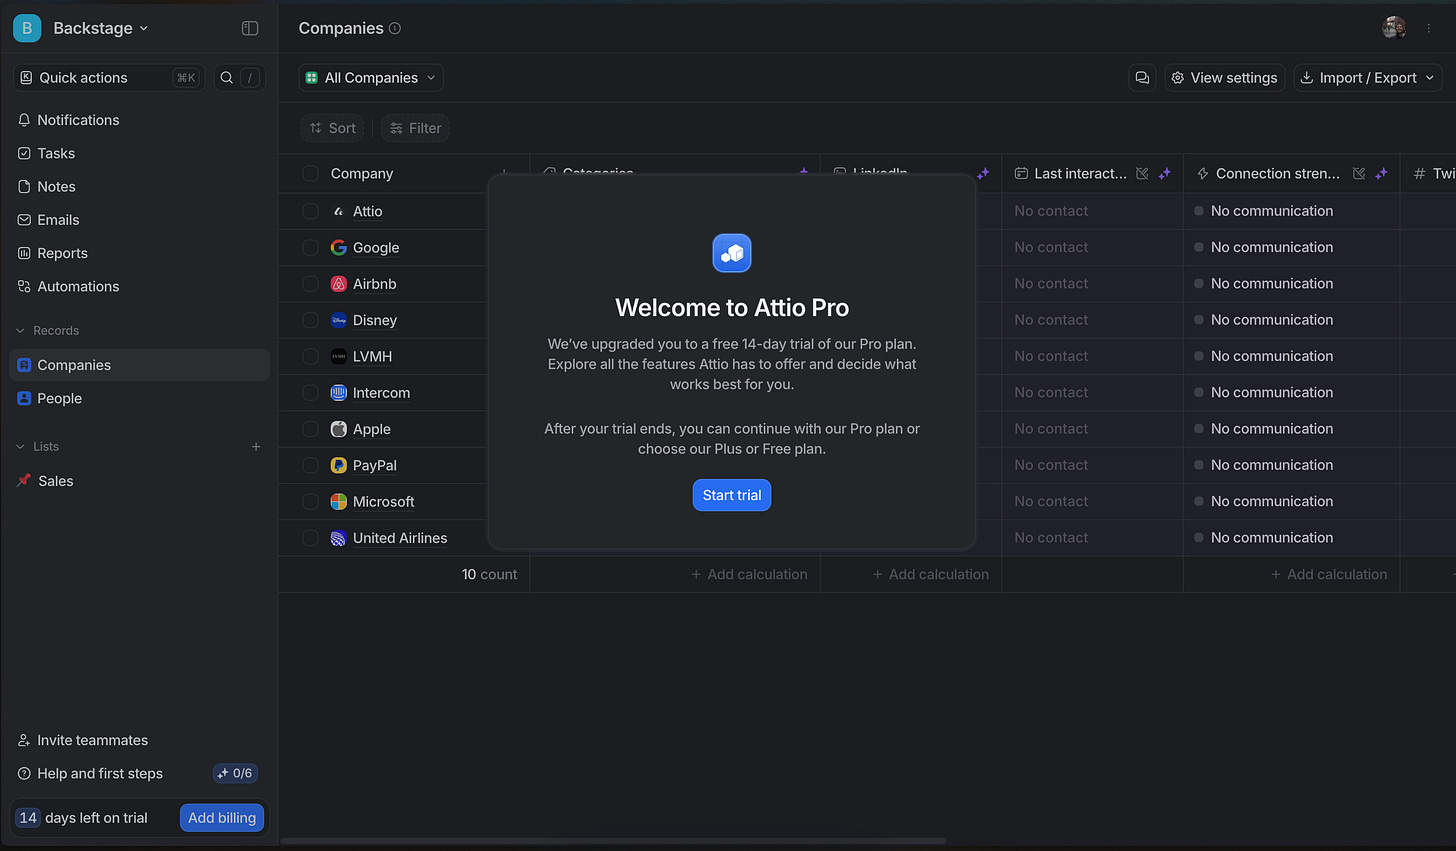Image resolution: width=1456 pixels, height=851 pixels.
Task: Open Tasks in sidebar
Action: click(140, 153)
